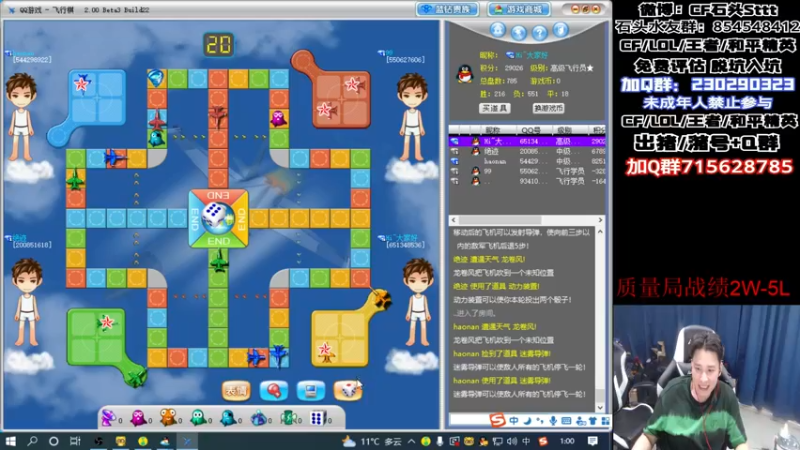Image resolution: width=800 pixels, height=450 pixels.
Task: Focus the chat message input field
Action: click(x=469, y=420)
